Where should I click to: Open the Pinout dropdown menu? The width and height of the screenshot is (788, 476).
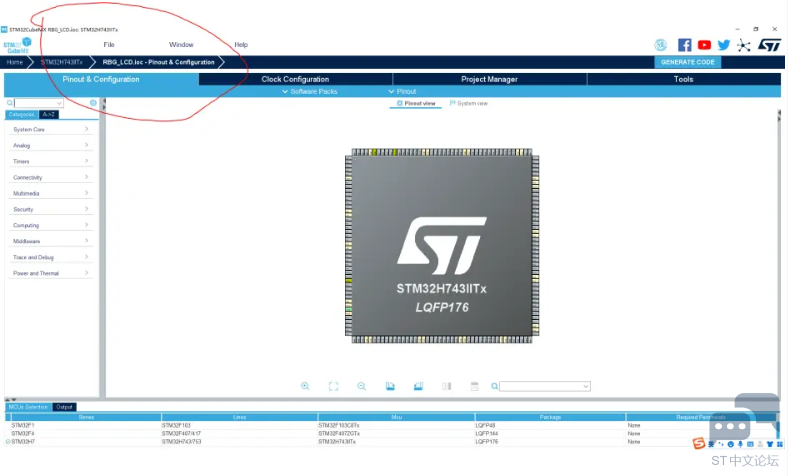402,91
